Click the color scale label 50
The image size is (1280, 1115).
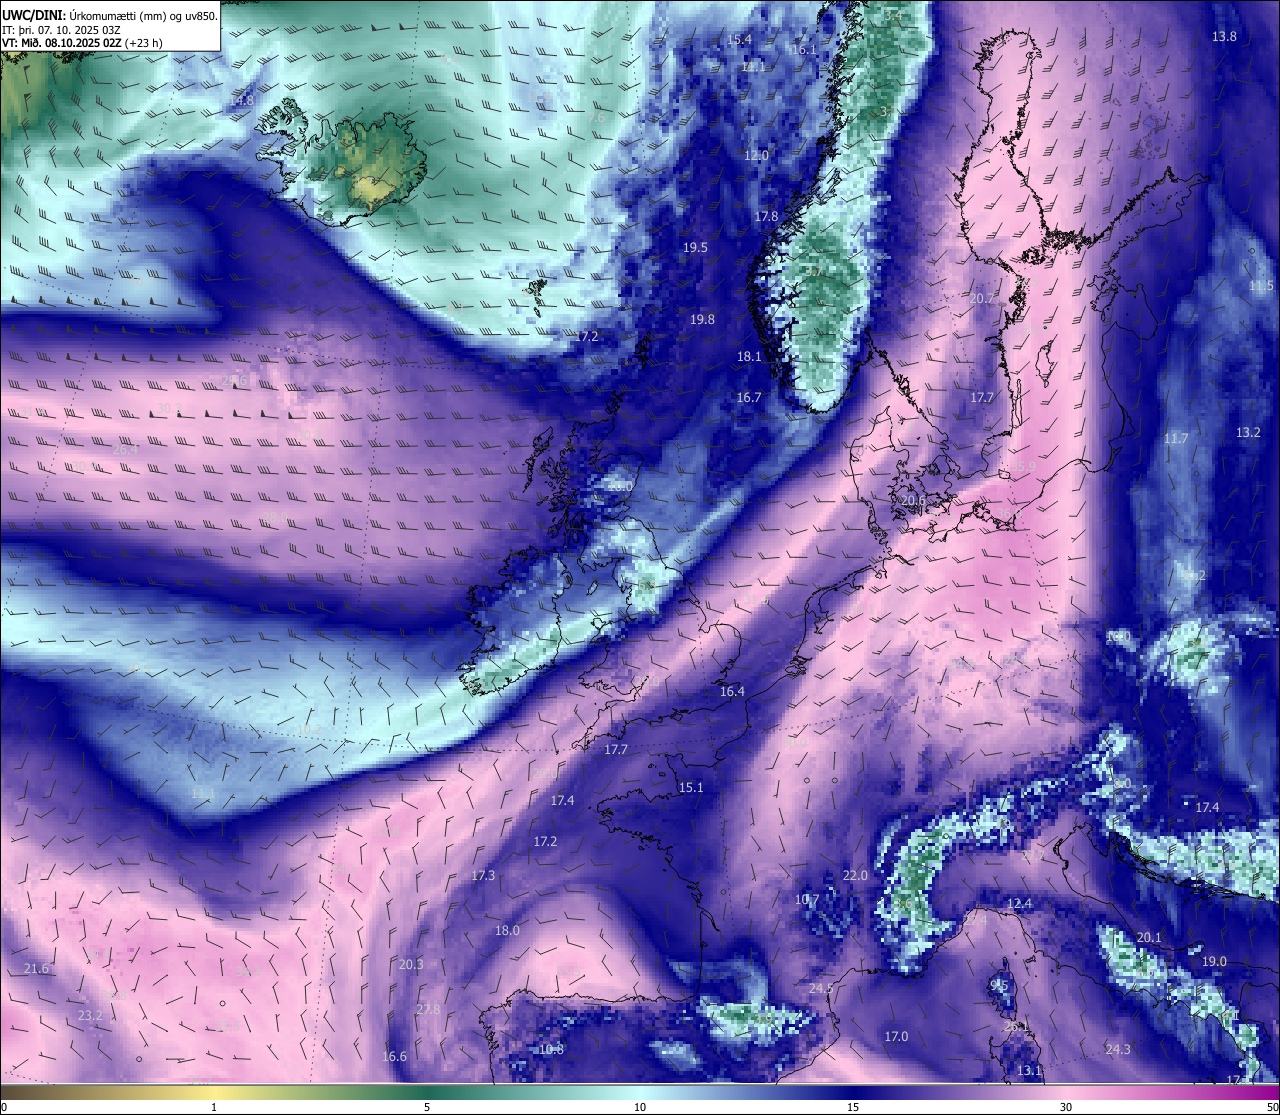click(x=1272, y=1107)
